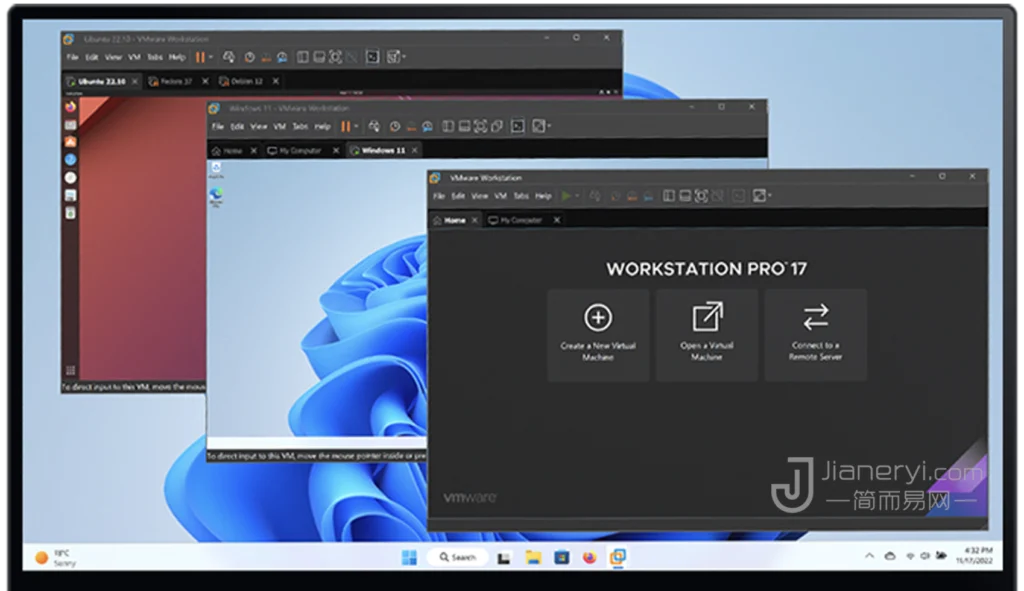This screenshot has height=591, width=1024.
Task: Open Help menu in front VMware Workstation window
Action: coord(543,196)
